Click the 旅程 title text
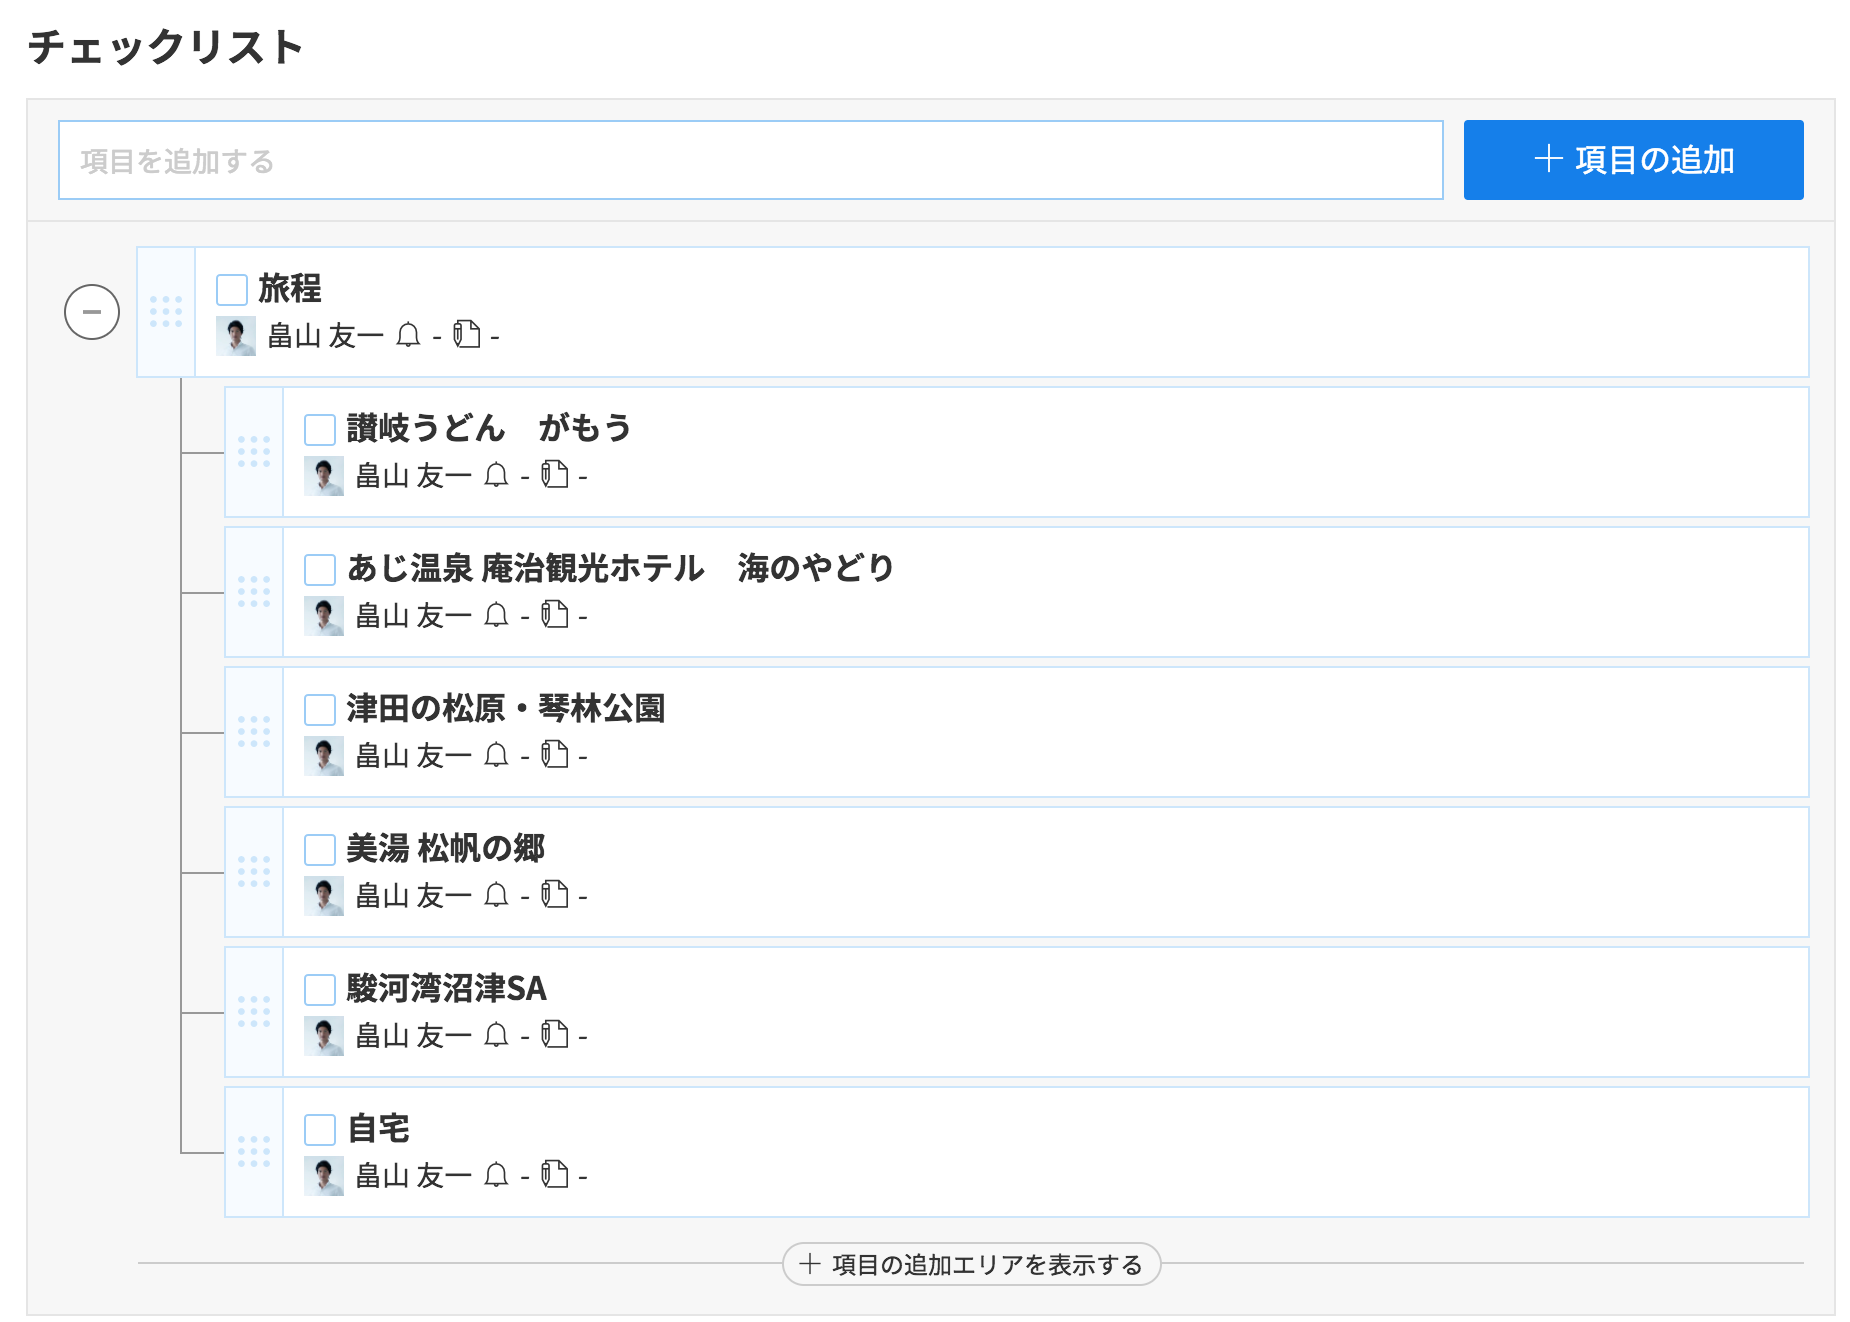The height and width of the screenshot is (1322, 1850). [x=290, y=288]
